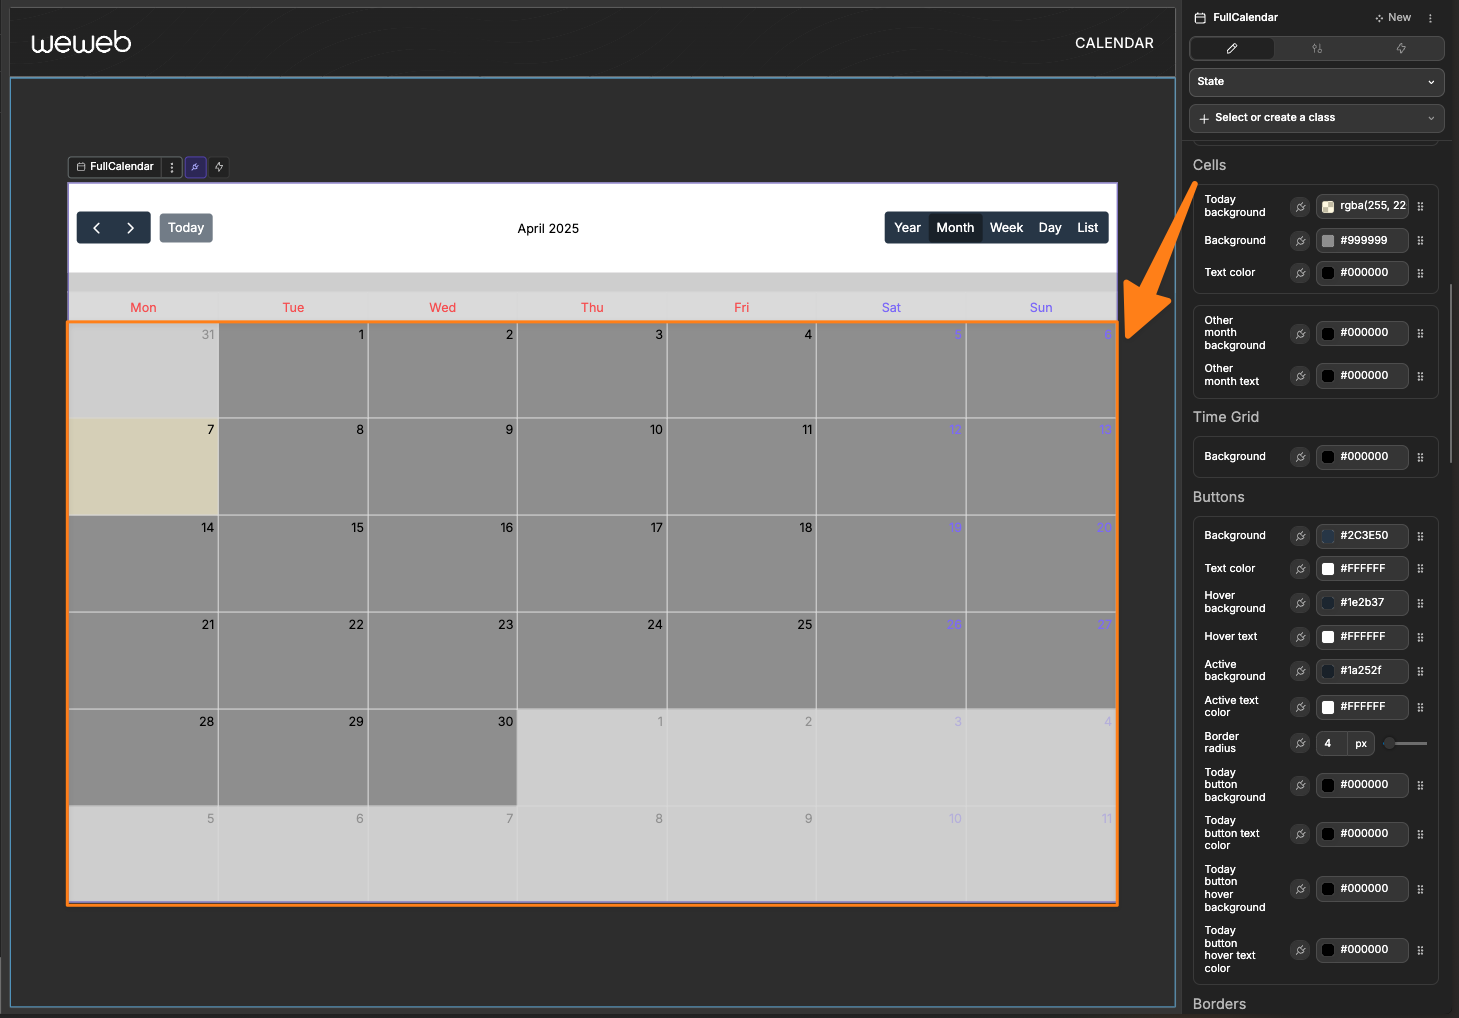This screenshot has height=1018, width=1459.
Task: Open the panel's three-dot options menu
Action: tap(1430, 18)
